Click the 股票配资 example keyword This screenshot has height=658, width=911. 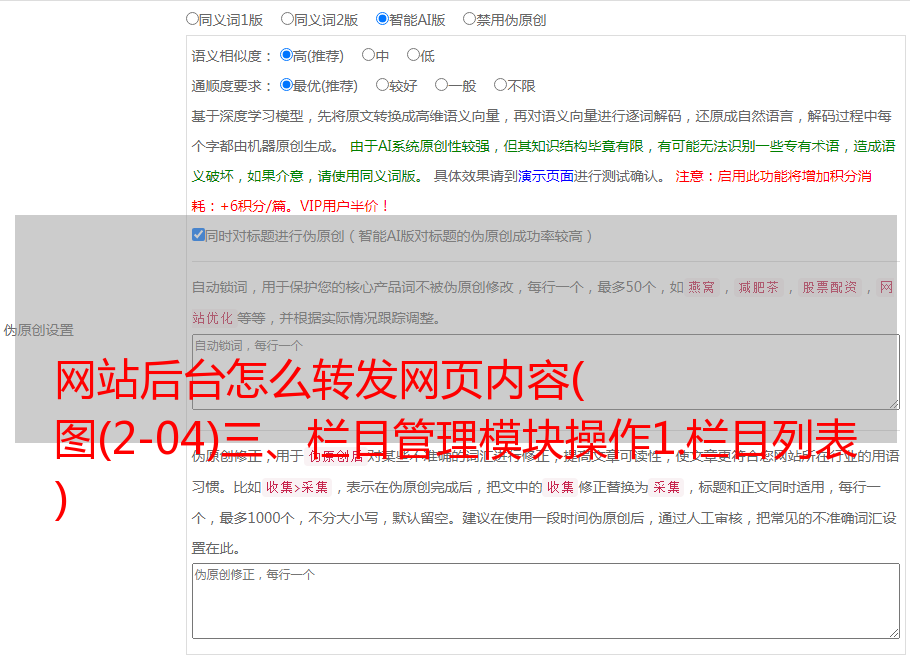point(830,287)
